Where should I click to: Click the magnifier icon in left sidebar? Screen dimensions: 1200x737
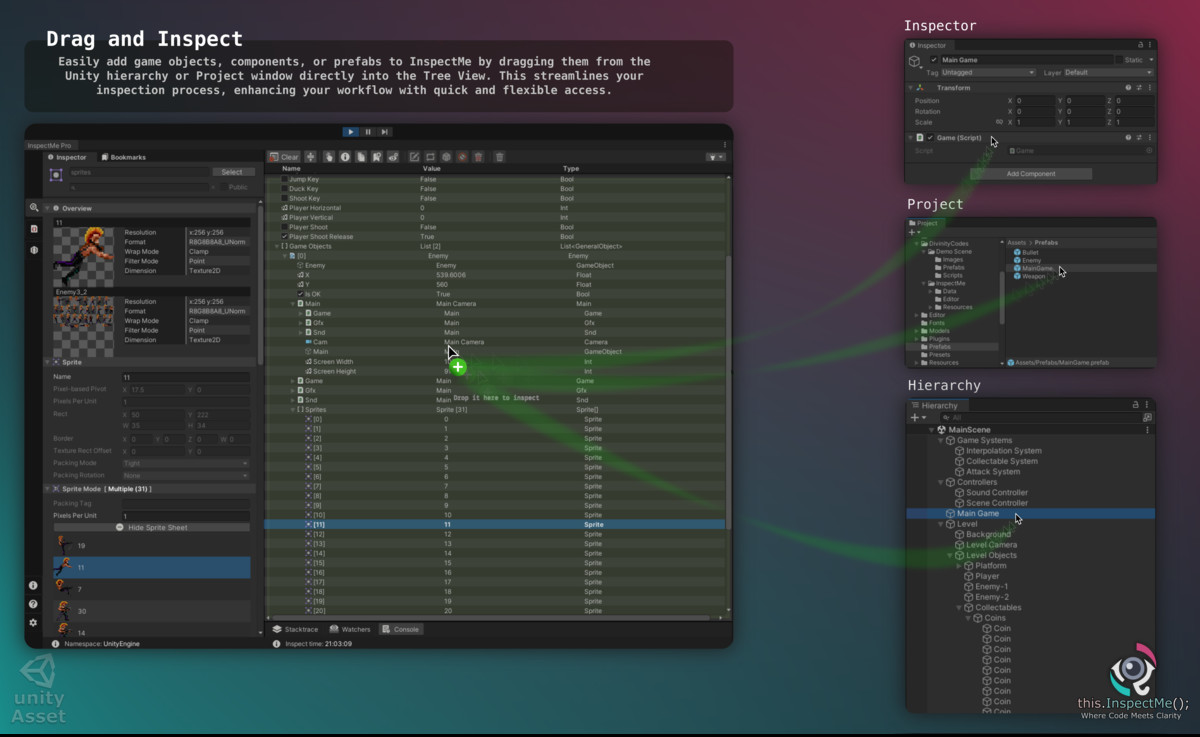coord(34,208)
